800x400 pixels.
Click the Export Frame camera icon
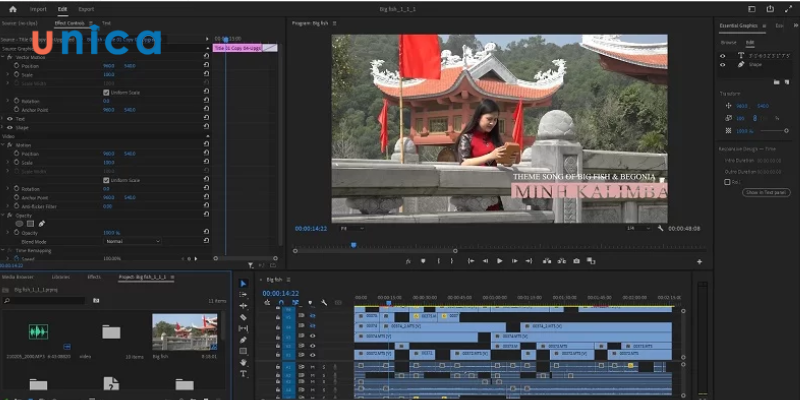point(576,261)
